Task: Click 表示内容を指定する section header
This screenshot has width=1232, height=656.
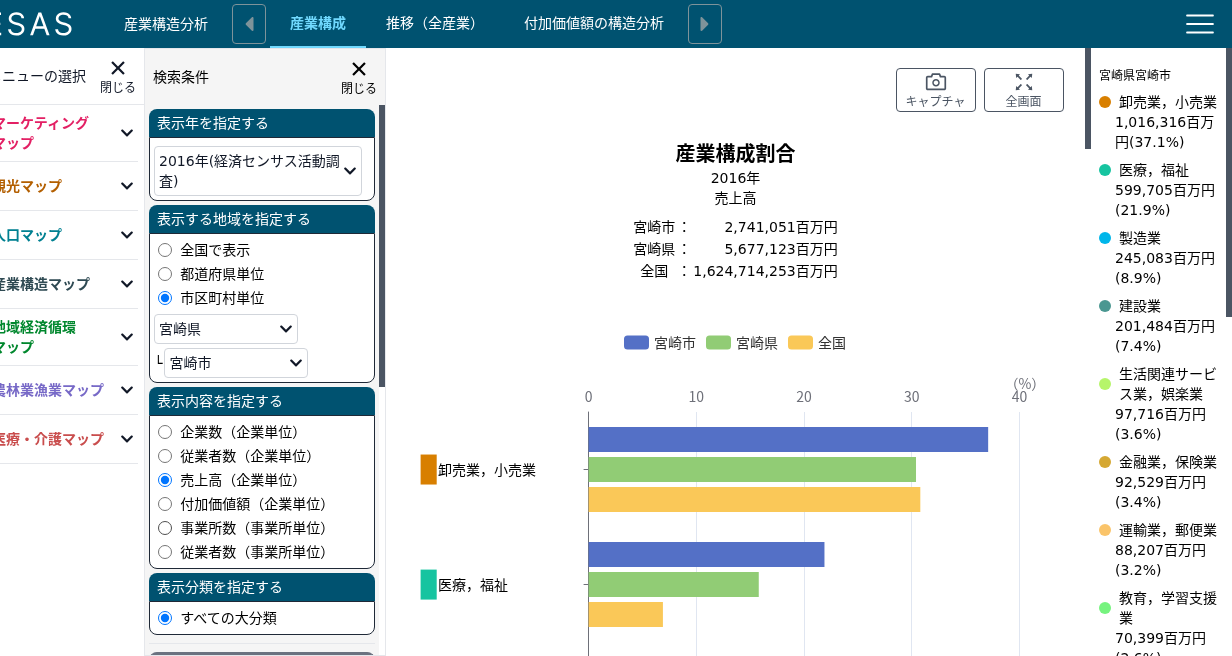Action: click(262, 401)
